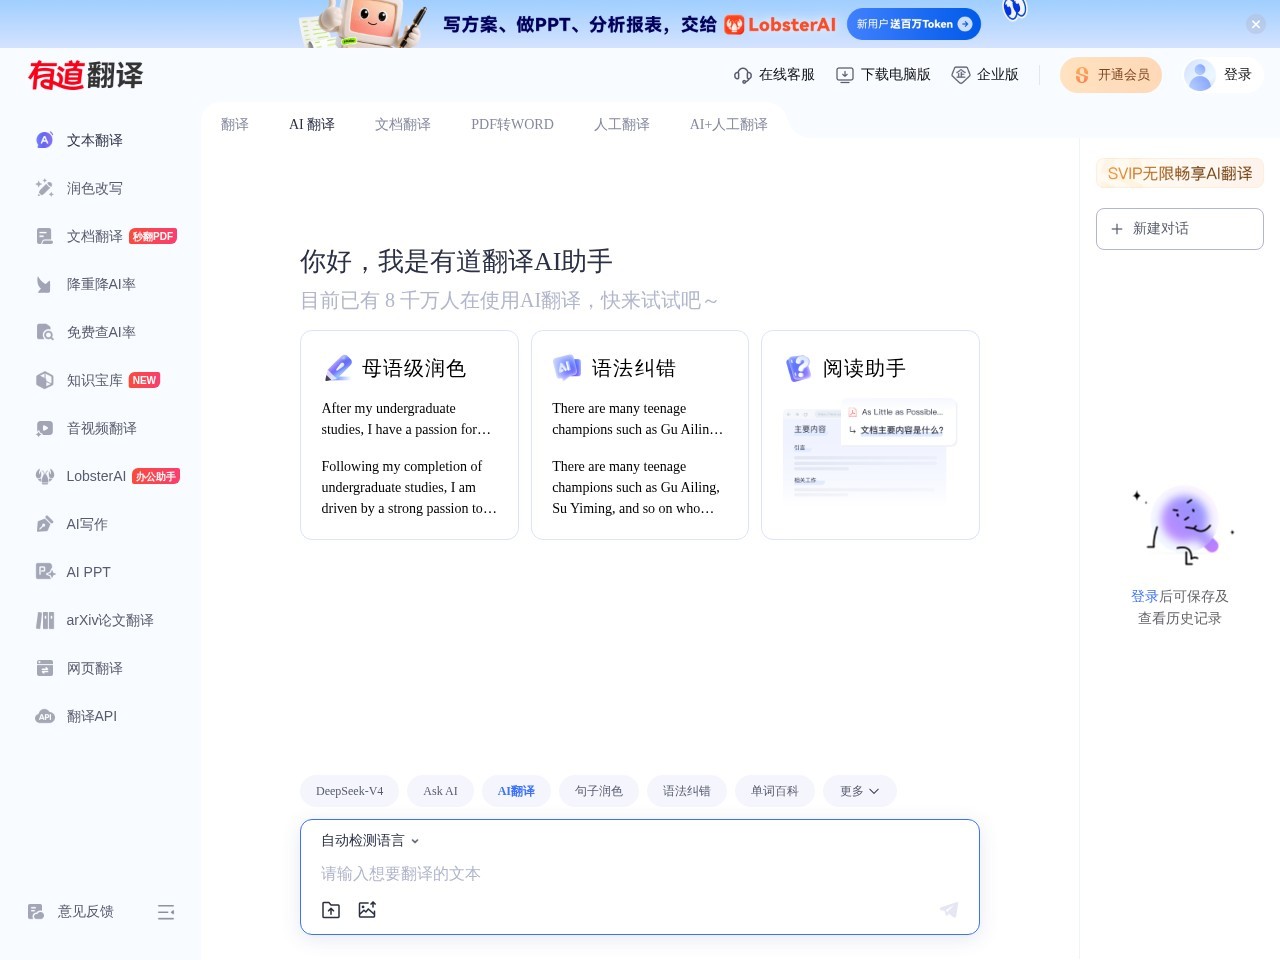
Task: Click the SVIP无限畅享AI翻译 banner
Action: (1180, 173)
